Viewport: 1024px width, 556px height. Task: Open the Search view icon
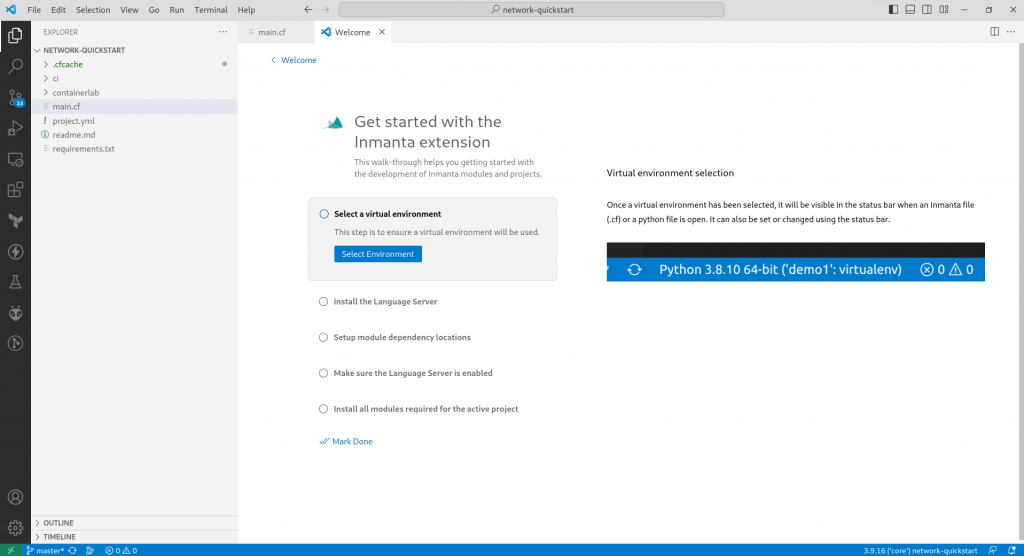coord(15,66)
